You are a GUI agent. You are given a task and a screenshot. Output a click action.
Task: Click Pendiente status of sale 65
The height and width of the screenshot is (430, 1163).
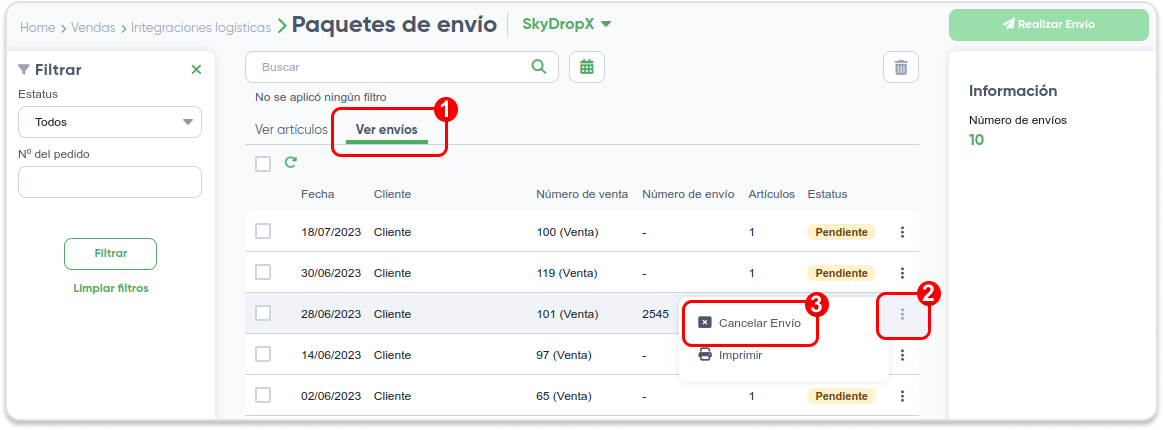pyautogui.click(x=841, y=396)
